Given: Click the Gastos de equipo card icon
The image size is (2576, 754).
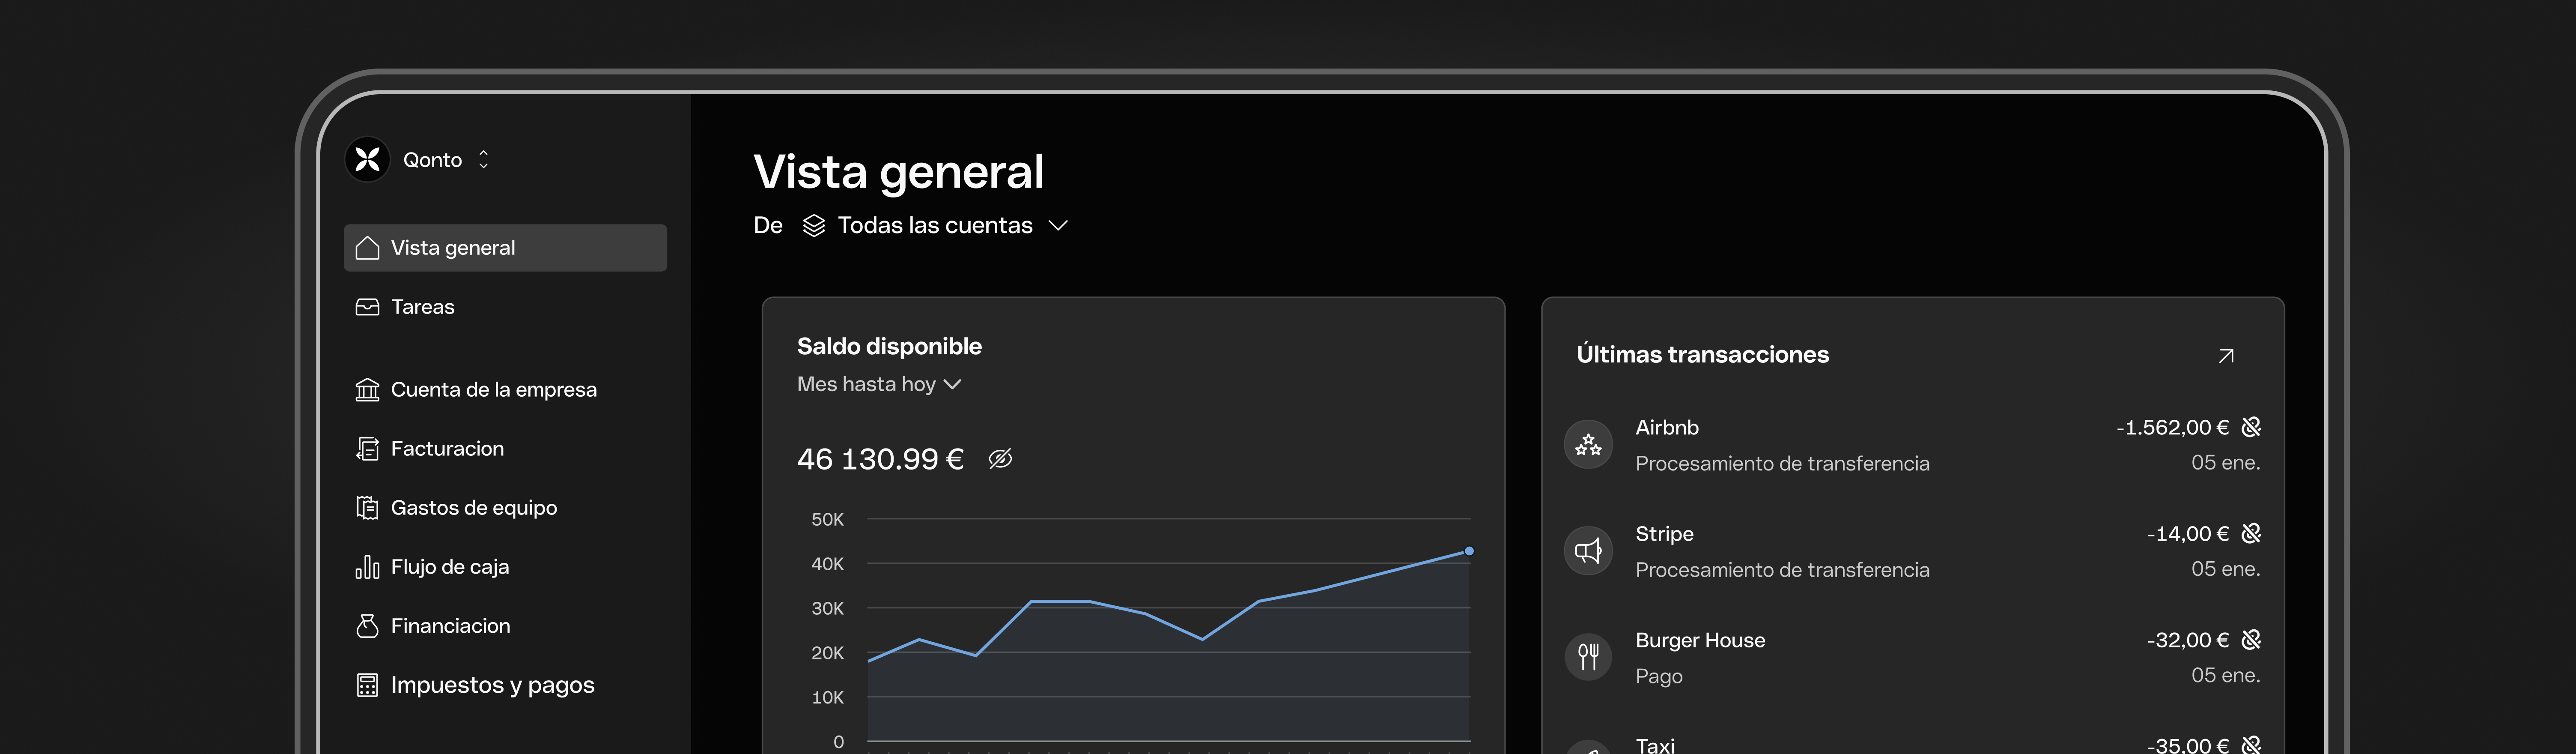Looking at the screenshot, I should [x=367, y=507].
